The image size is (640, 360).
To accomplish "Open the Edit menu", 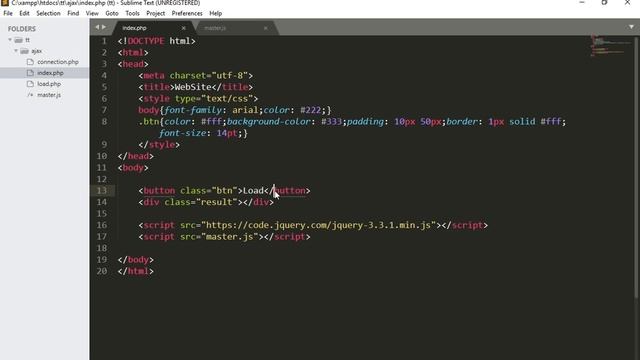I will 24,13.
